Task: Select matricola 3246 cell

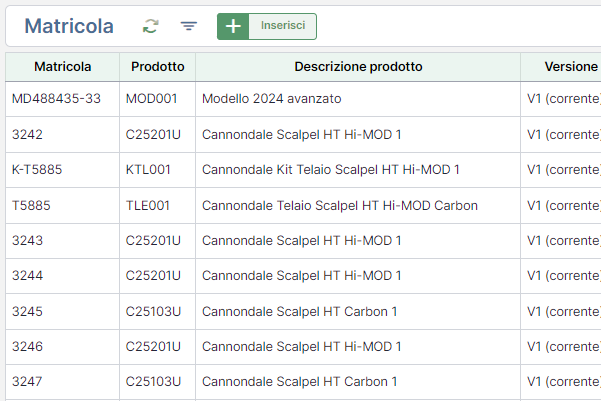Action: (x=62, y=347)
